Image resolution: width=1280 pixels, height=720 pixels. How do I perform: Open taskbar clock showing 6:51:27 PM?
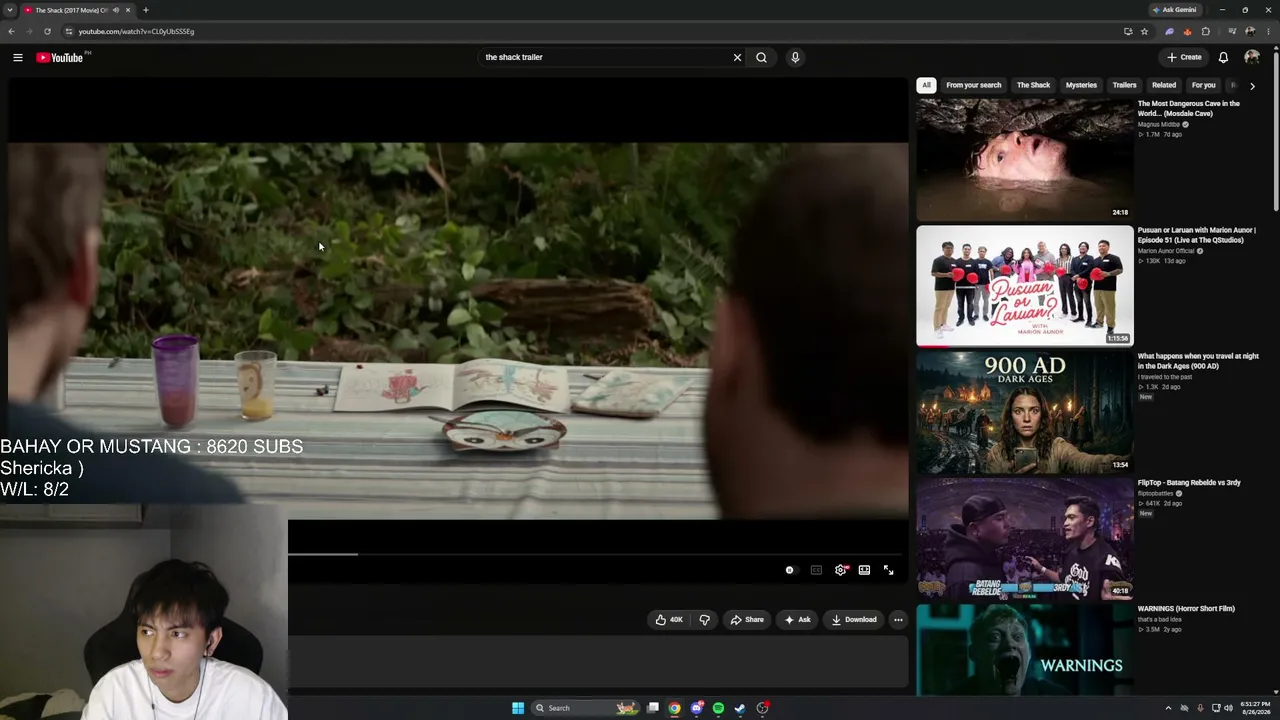click(1256, 708)
